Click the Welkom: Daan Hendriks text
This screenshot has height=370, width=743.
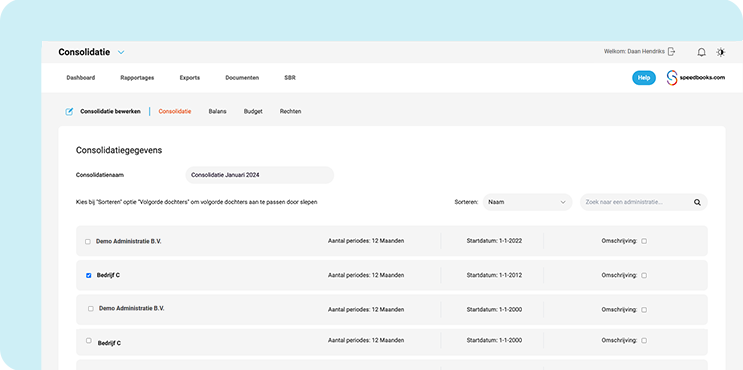coord(634,52)
